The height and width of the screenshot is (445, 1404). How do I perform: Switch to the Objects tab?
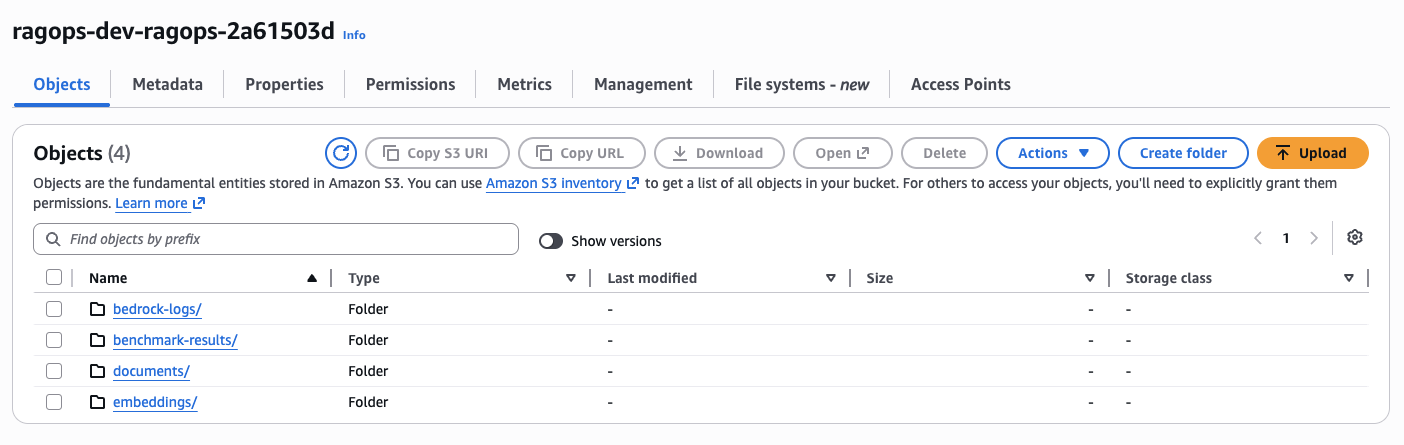coord(62,84)
